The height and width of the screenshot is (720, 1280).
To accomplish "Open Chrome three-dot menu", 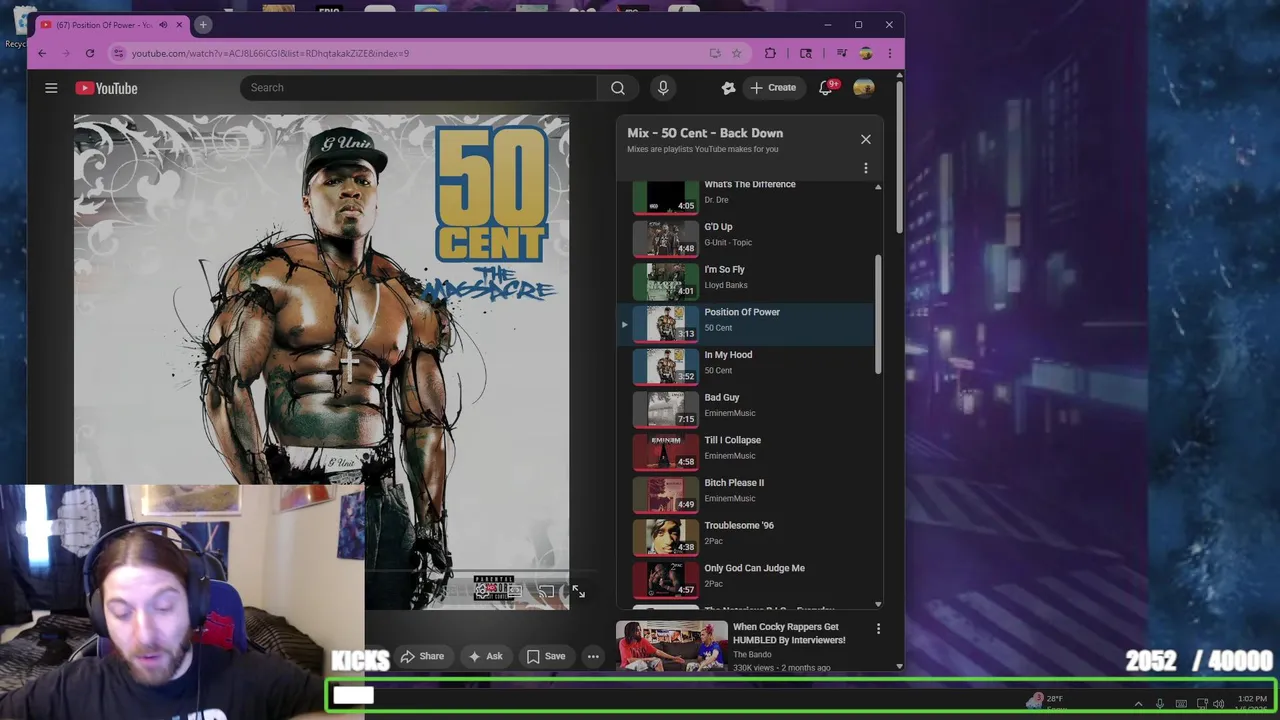I will 889,53.
